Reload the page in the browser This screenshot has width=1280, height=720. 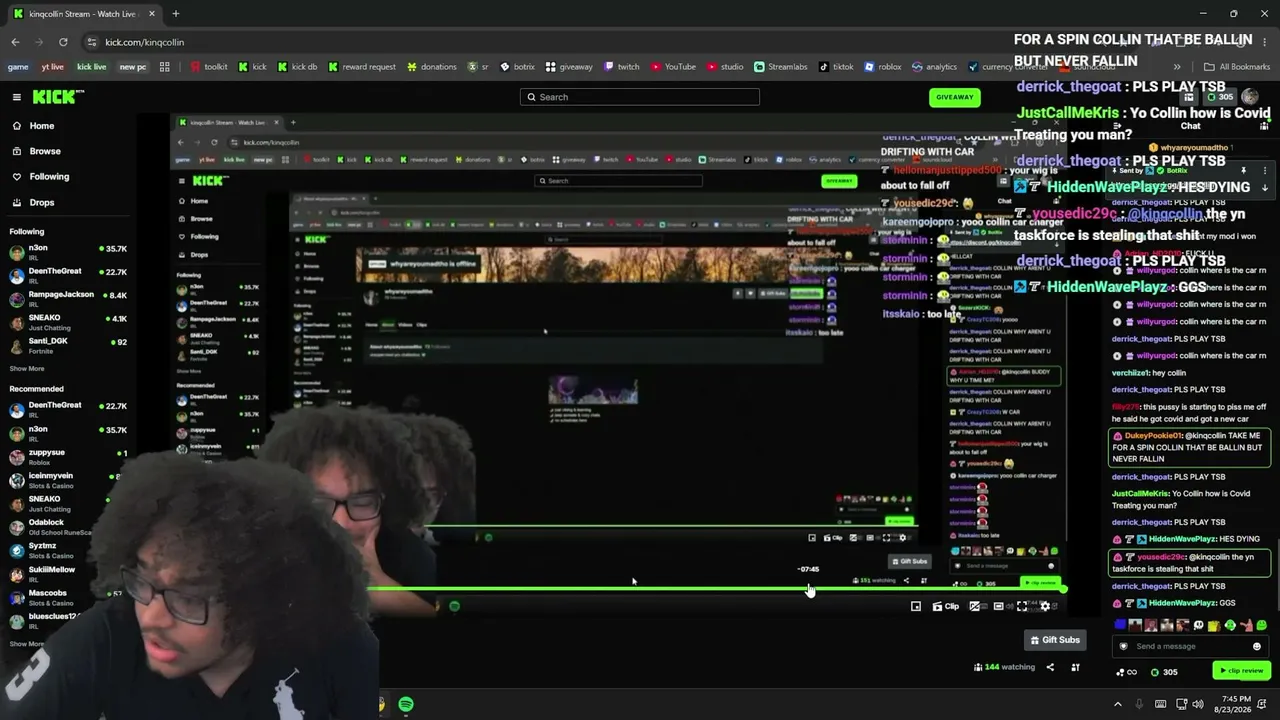coord(63,42)
